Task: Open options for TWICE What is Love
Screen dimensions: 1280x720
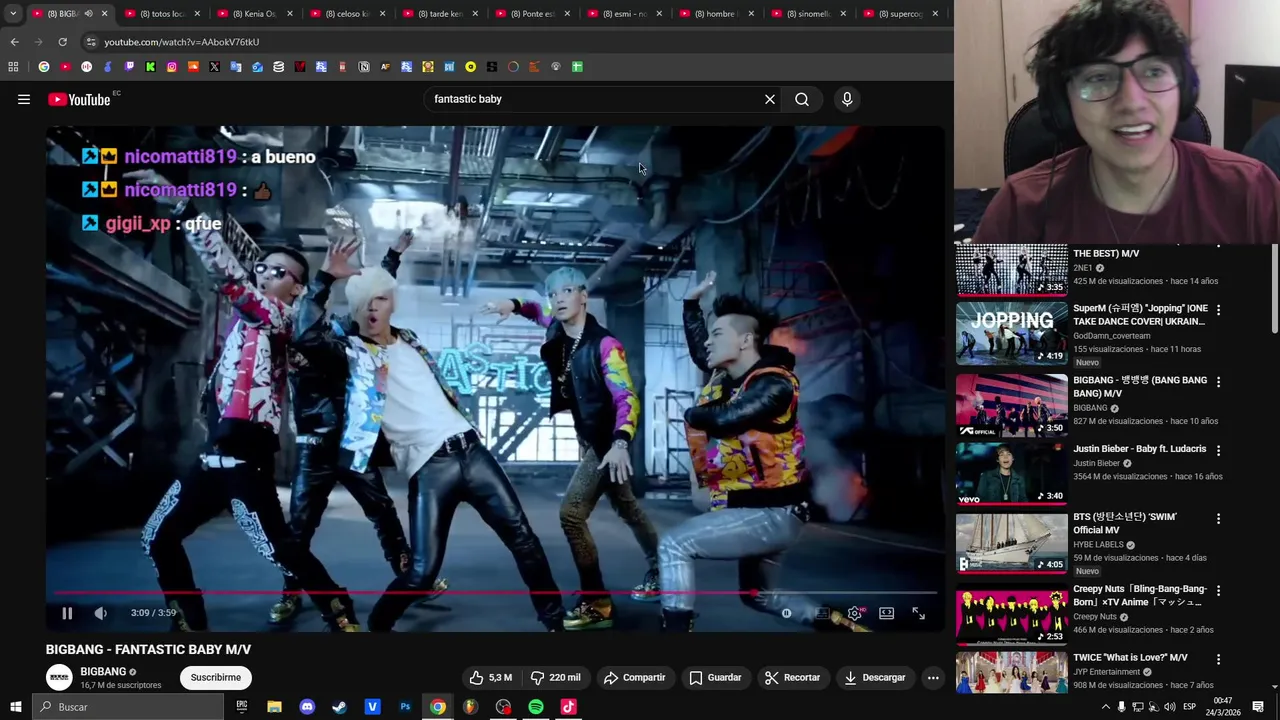Action: (x=1218, y=659)
